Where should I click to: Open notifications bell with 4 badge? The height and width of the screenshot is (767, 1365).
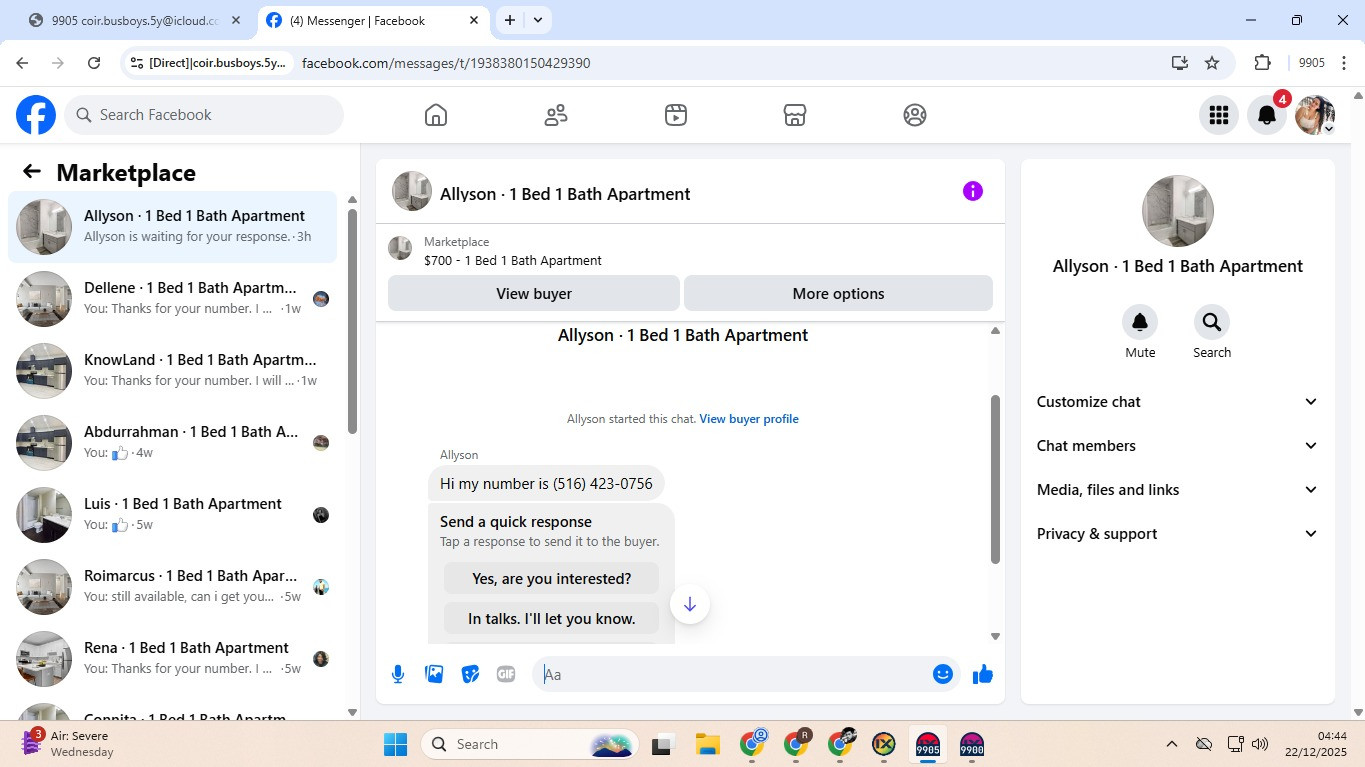point(1267,115)
